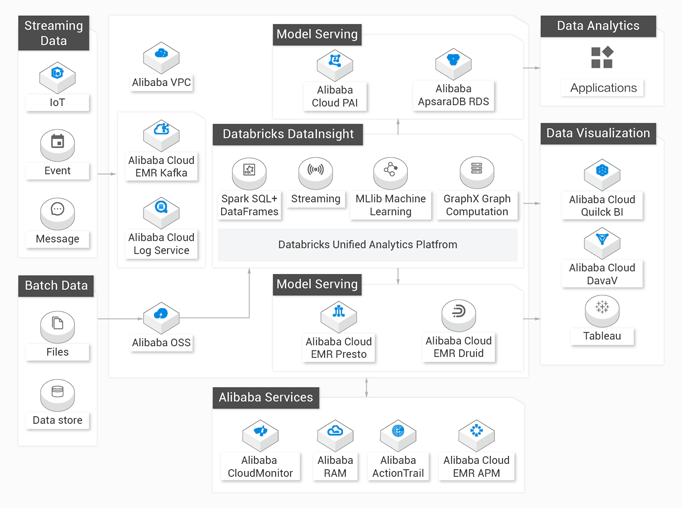Click the Databricks DataInsight header
682x508 pixels.
[x=288, y=134]
